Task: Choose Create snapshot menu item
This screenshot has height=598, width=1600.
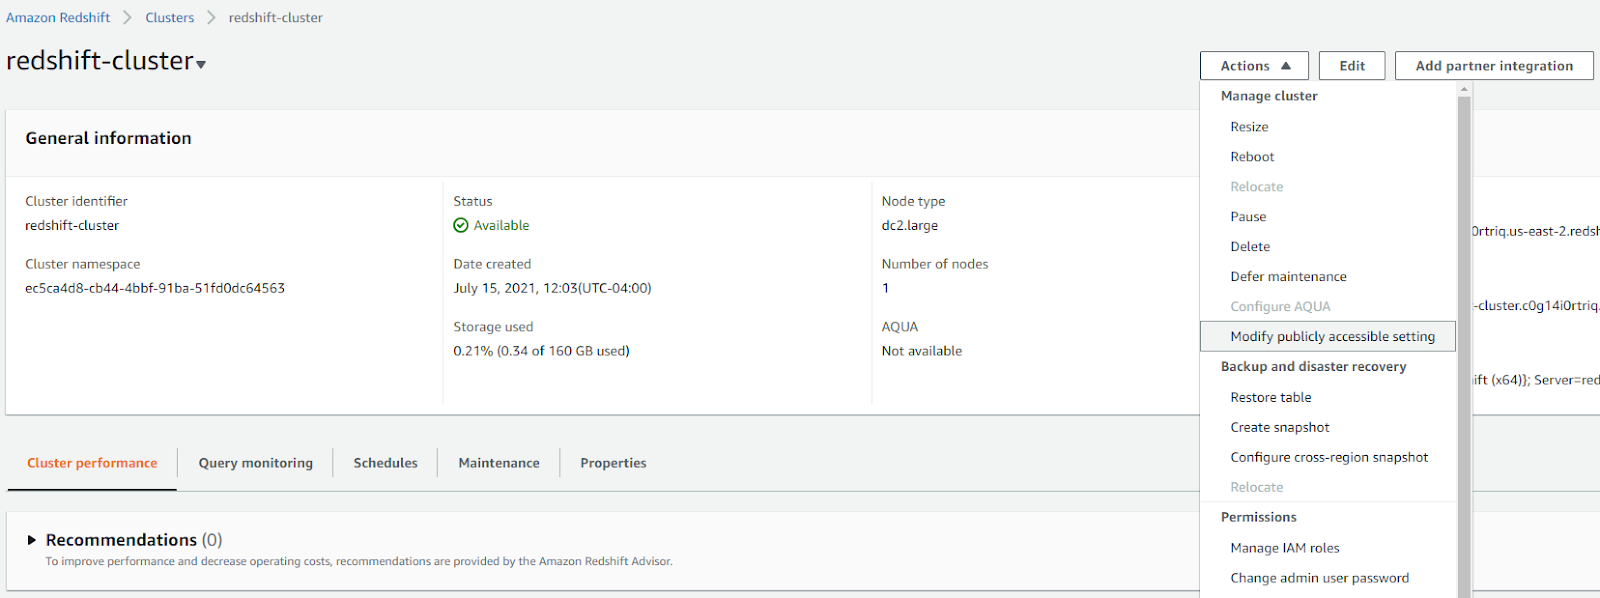Action: pos(1328,428)
